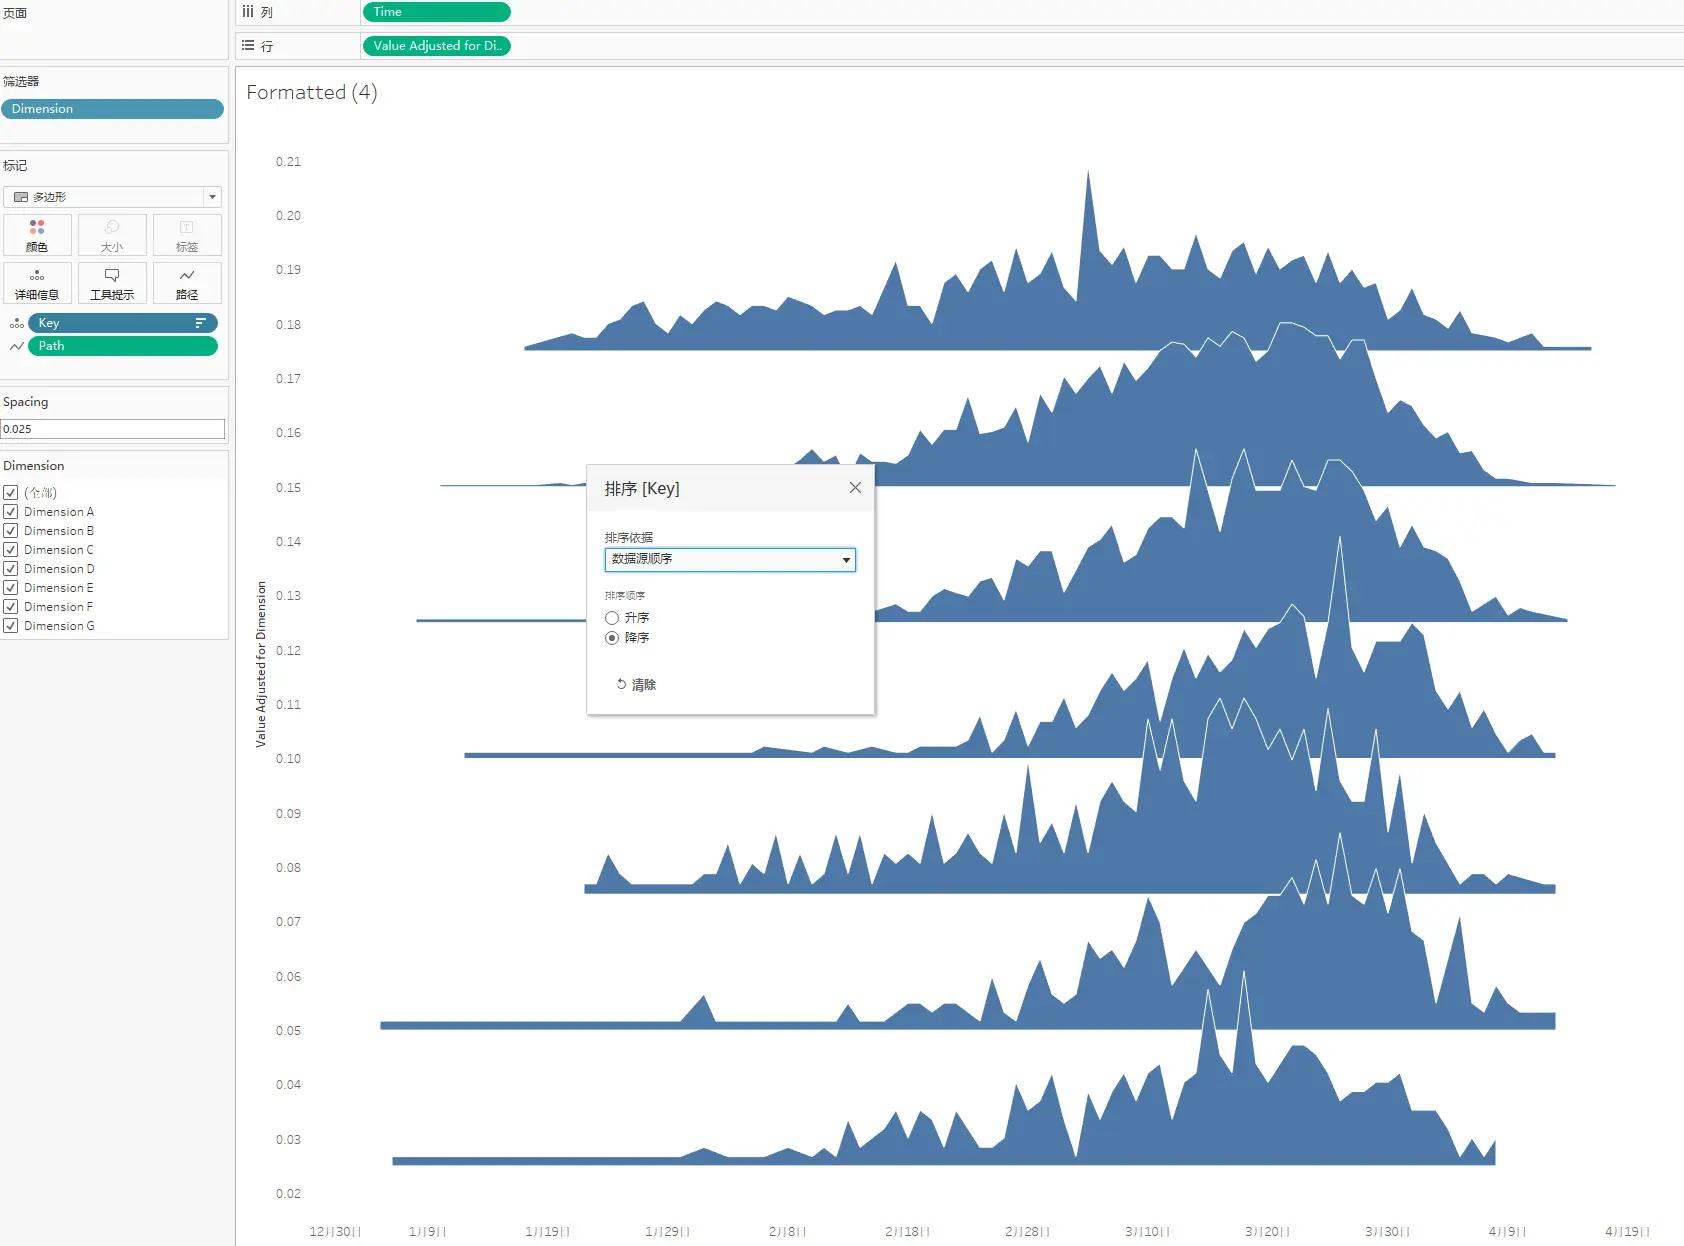Screen dimensions: 1684x1246
Task: Open the sort-by (数据源顺序) dropdown
Action: click(730, 560)
